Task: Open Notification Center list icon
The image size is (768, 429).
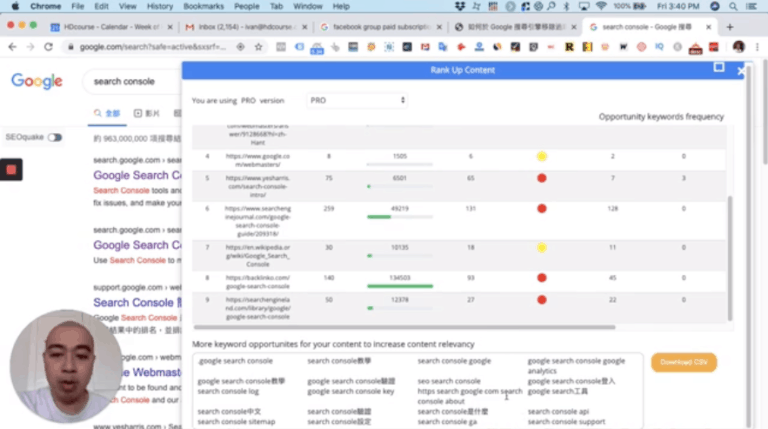Action: tap(751, 6)
